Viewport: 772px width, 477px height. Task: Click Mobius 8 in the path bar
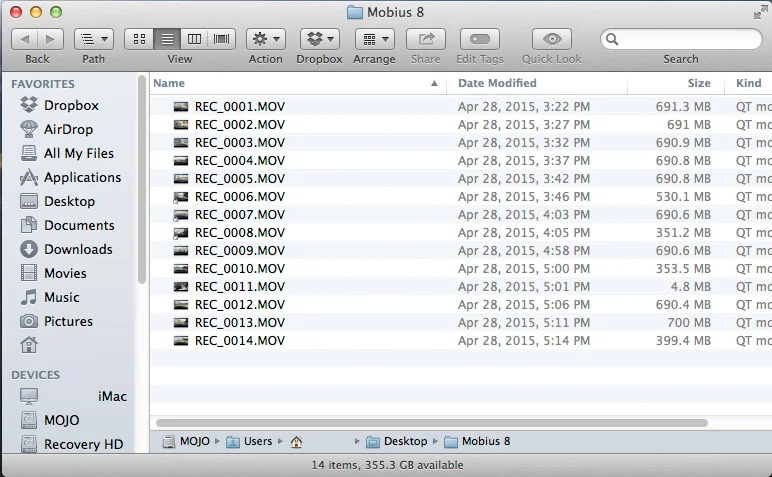click(477, 442)
